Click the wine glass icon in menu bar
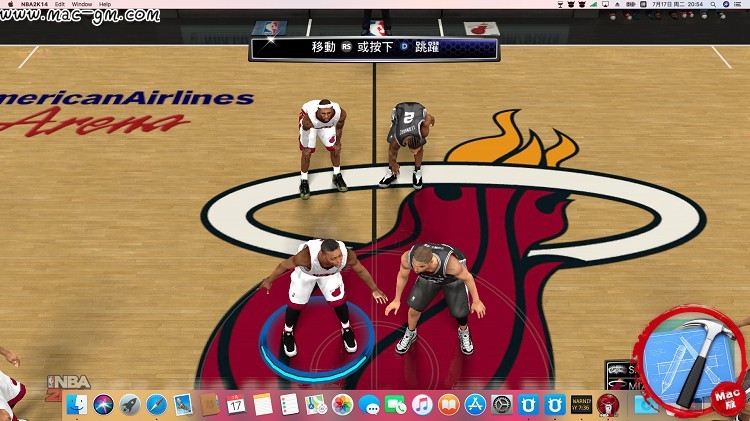The width and height of the screenshot is (750, 421). click(x=560, y=4)
